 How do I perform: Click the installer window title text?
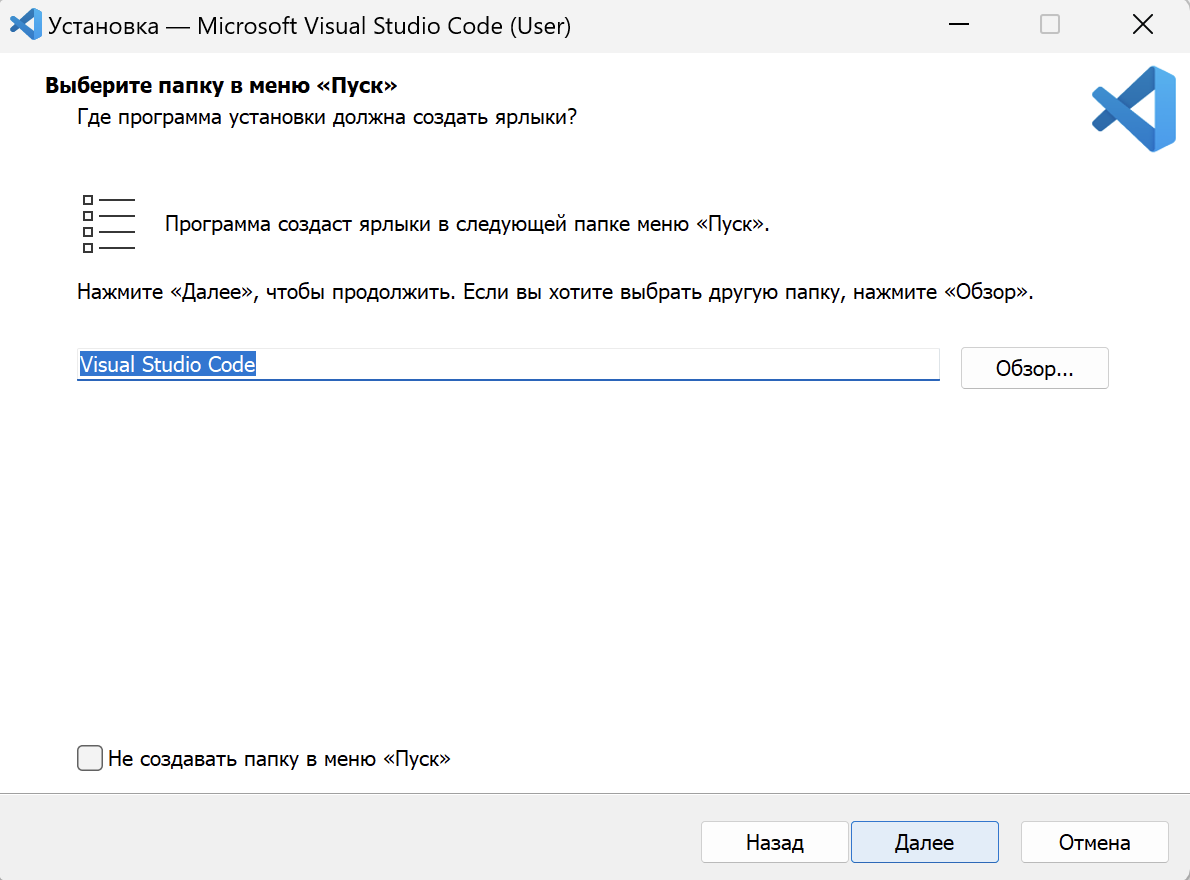(x=310, y=26)
